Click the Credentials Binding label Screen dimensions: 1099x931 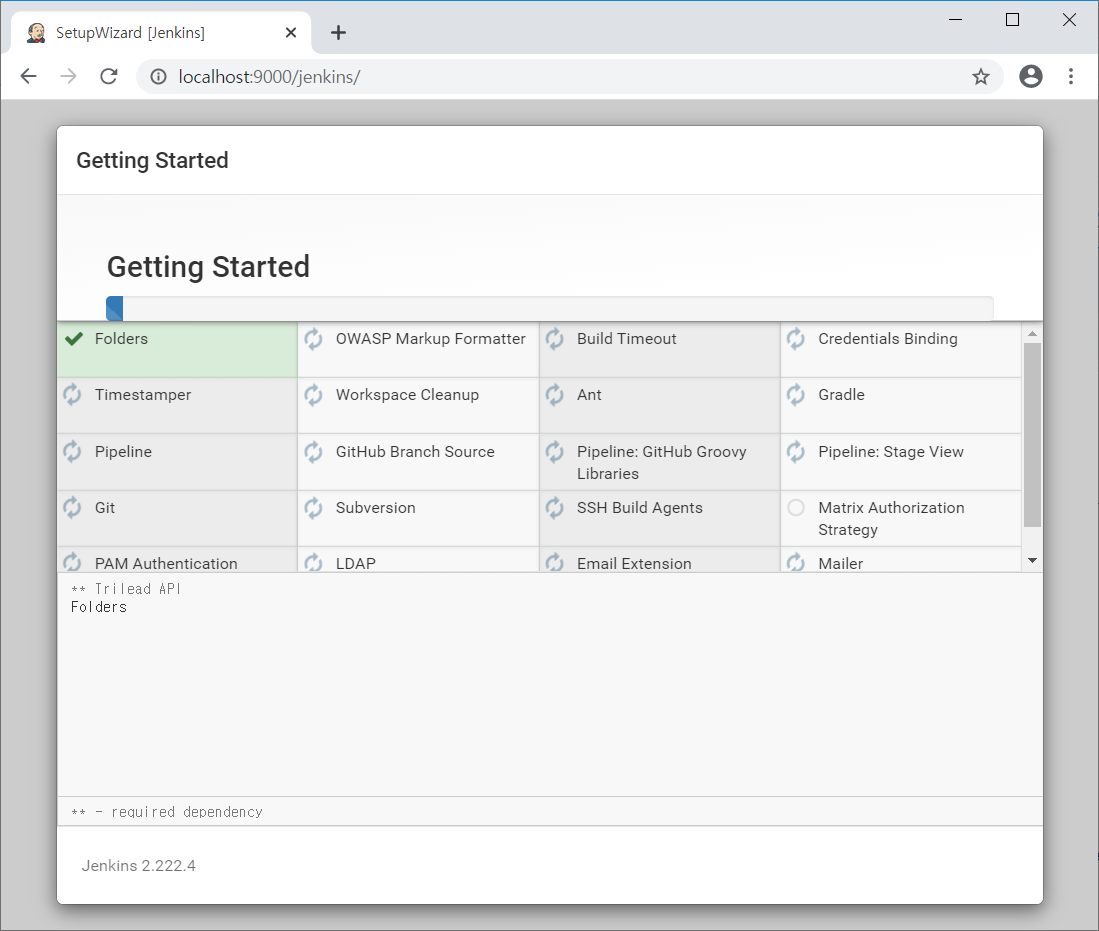pyautogui.click(x=887, y=339)
